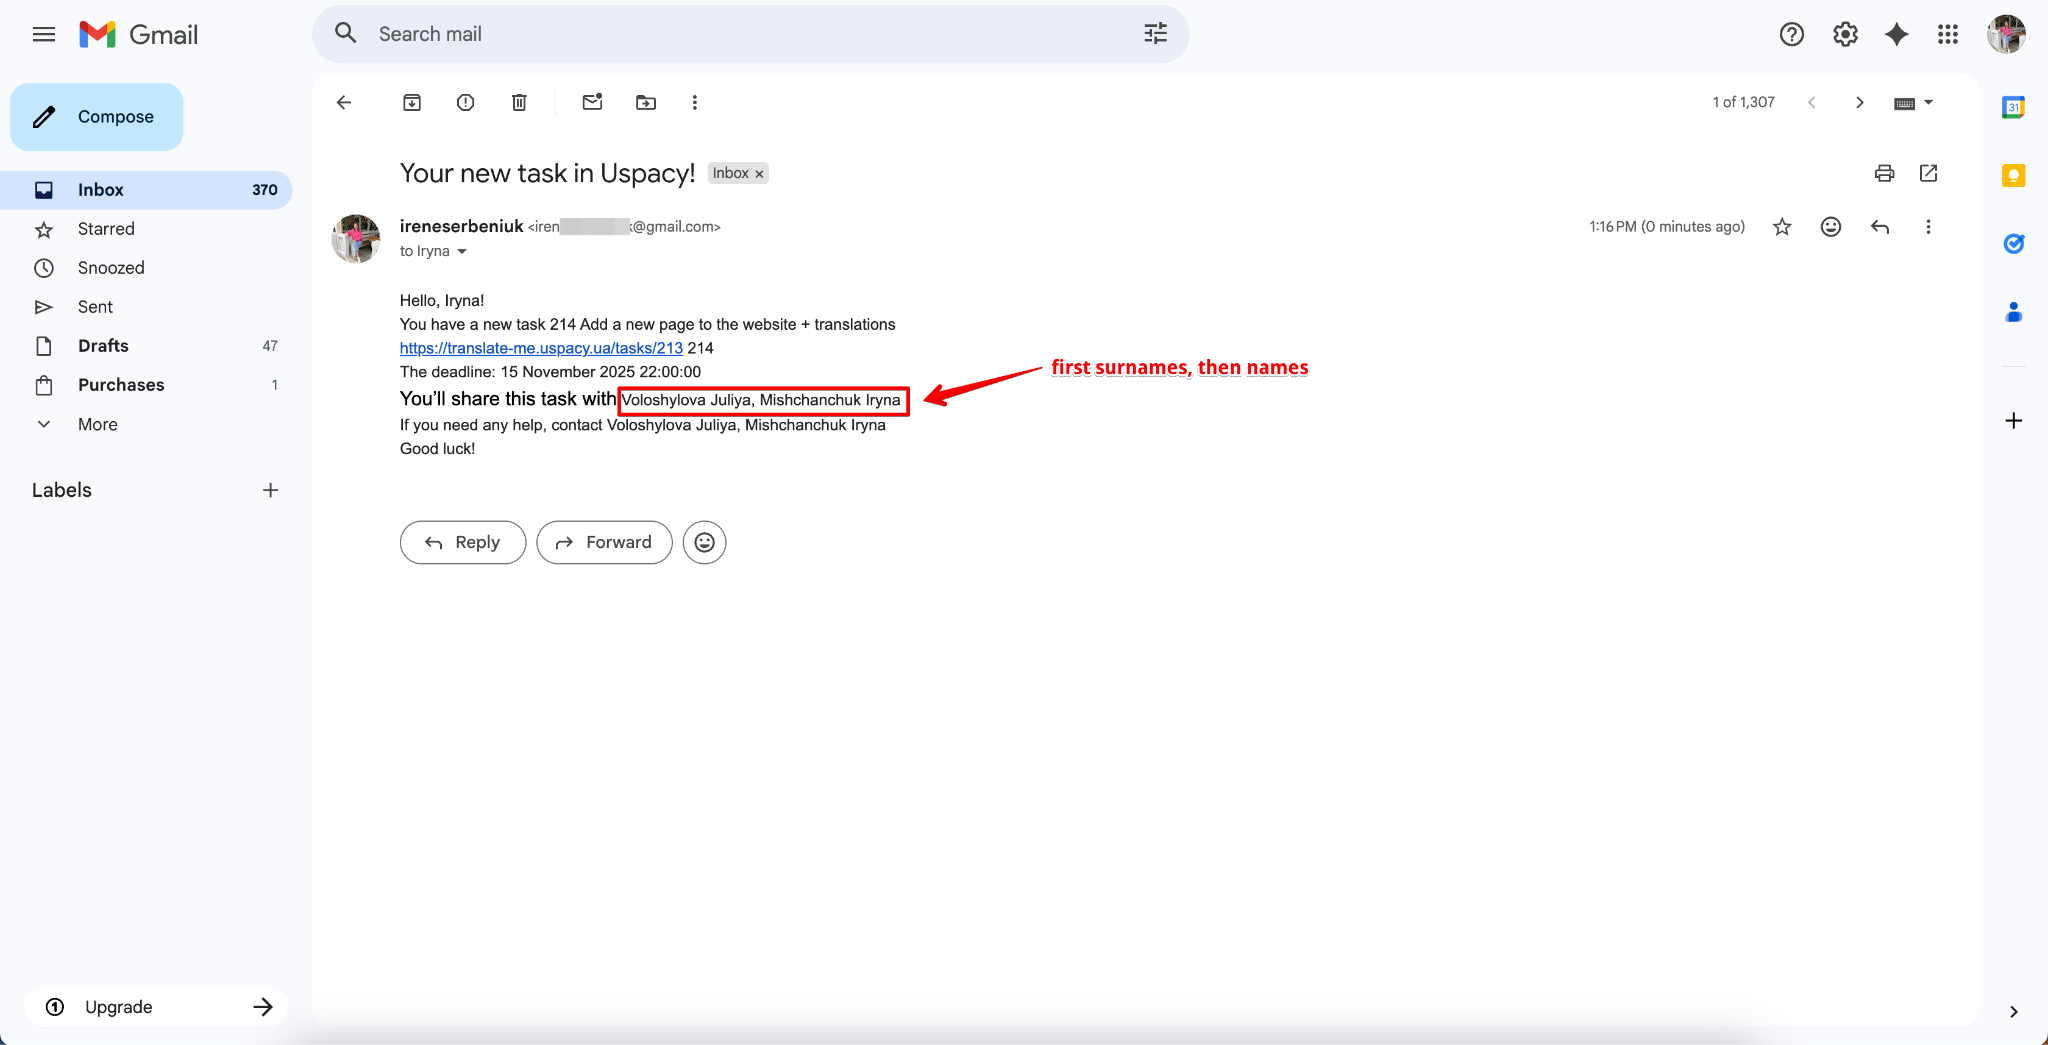
Task: Open email in a new window
Action: 1929,173
